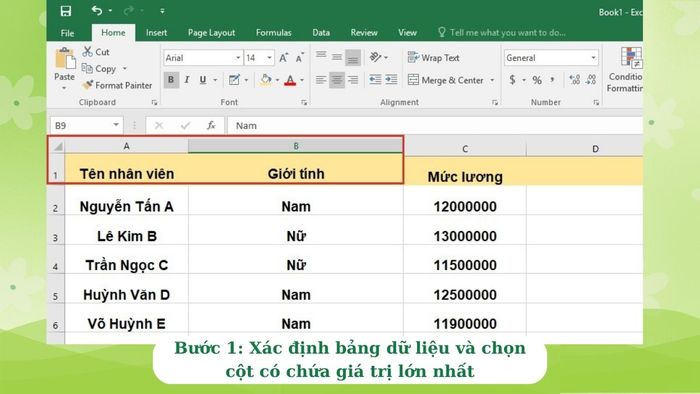Expand the Paste options arrow
The image size is (700, 394).
64,88
